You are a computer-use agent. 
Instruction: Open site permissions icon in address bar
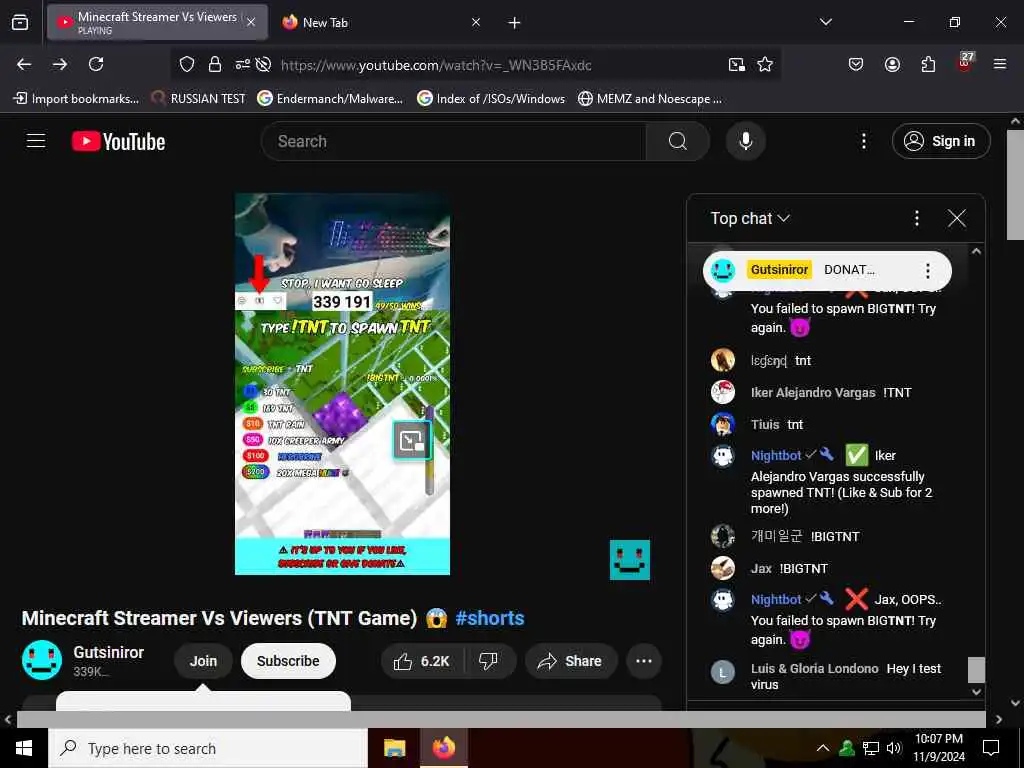[242, 64]
